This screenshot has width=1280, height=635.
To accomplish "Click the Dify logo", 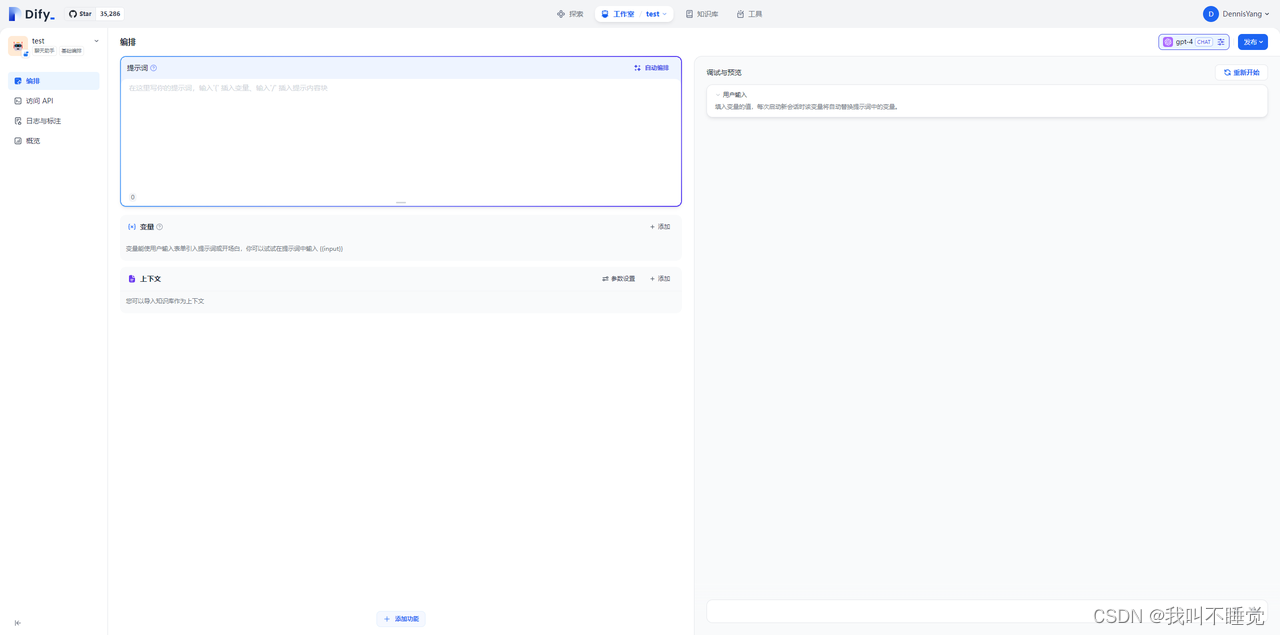I will [x=31, y=14].
